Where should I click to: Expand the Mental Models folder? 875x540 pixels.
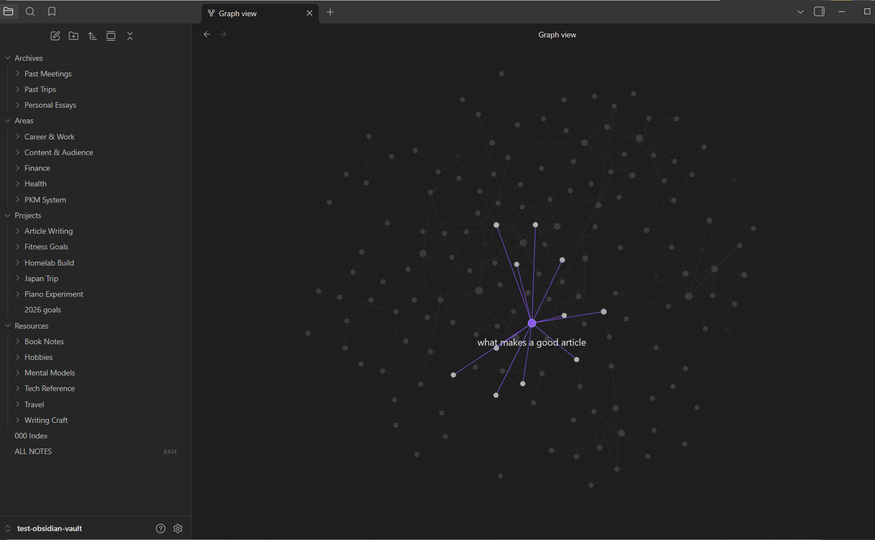coord(50,373)
